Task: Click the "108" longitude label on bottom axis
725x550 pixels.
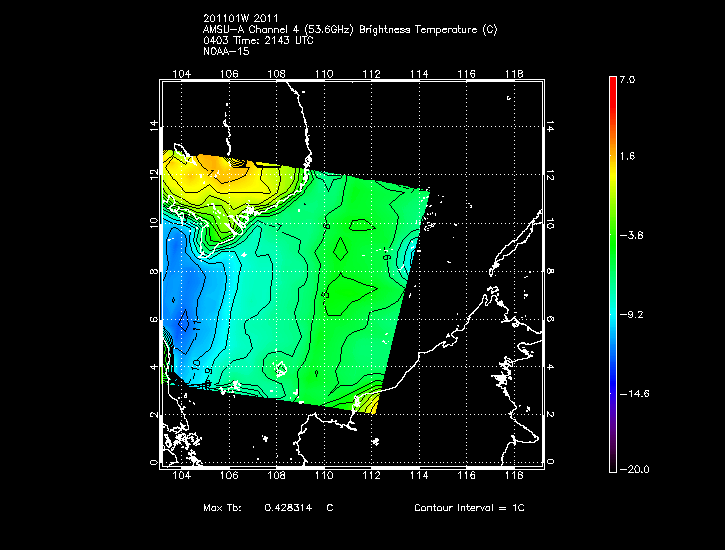Action: (x=276, y=476)
